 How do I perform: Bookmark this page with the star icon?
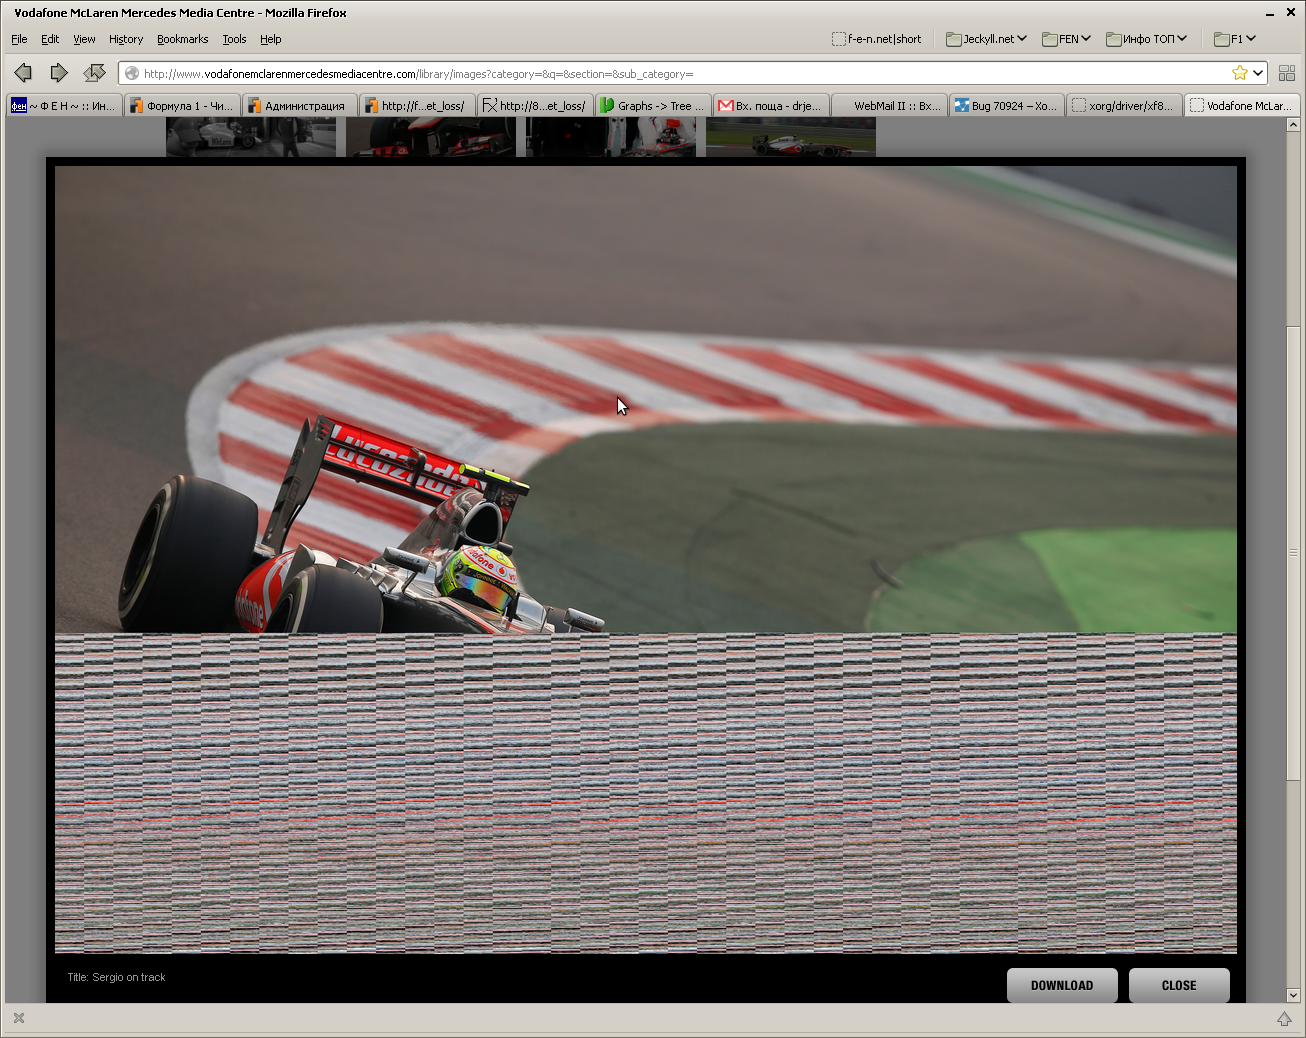pos(1240,73)
